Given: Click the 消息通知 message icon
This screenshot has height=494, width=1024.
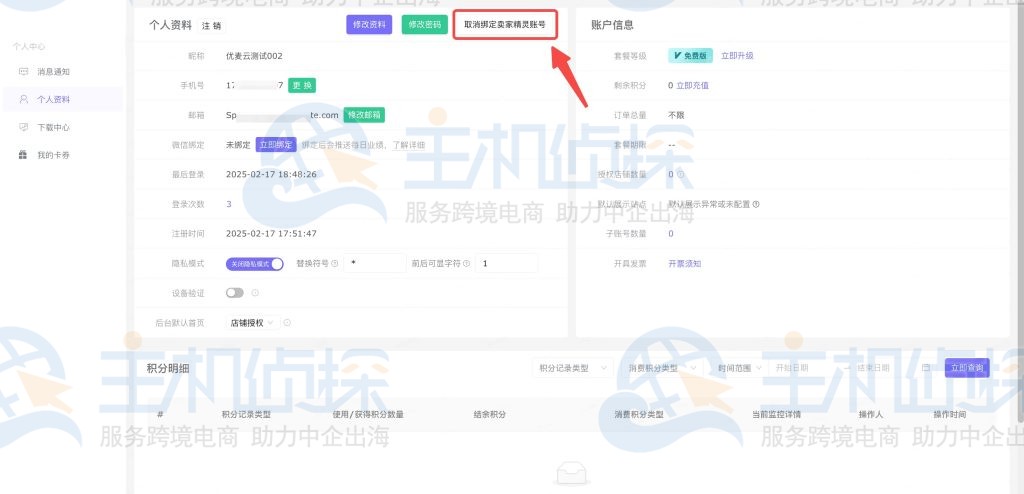Looking at the screenshot, I should [x=24, y=72].
